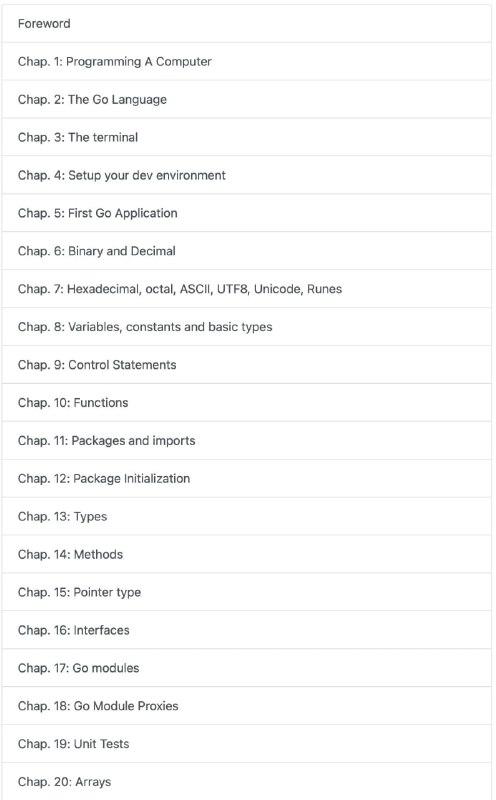496x800 pixels.
Task: Go to Chap. 3: The terminal
Action: point(246,137)
